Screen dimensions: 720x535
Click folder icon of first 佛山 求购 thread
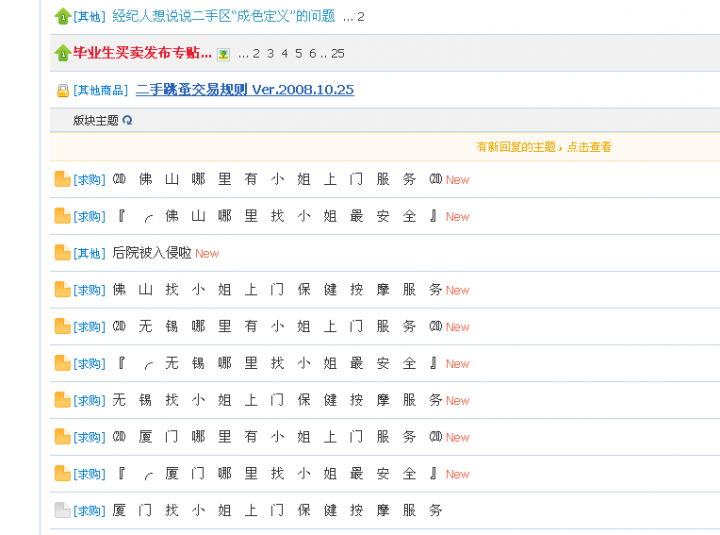62,180
